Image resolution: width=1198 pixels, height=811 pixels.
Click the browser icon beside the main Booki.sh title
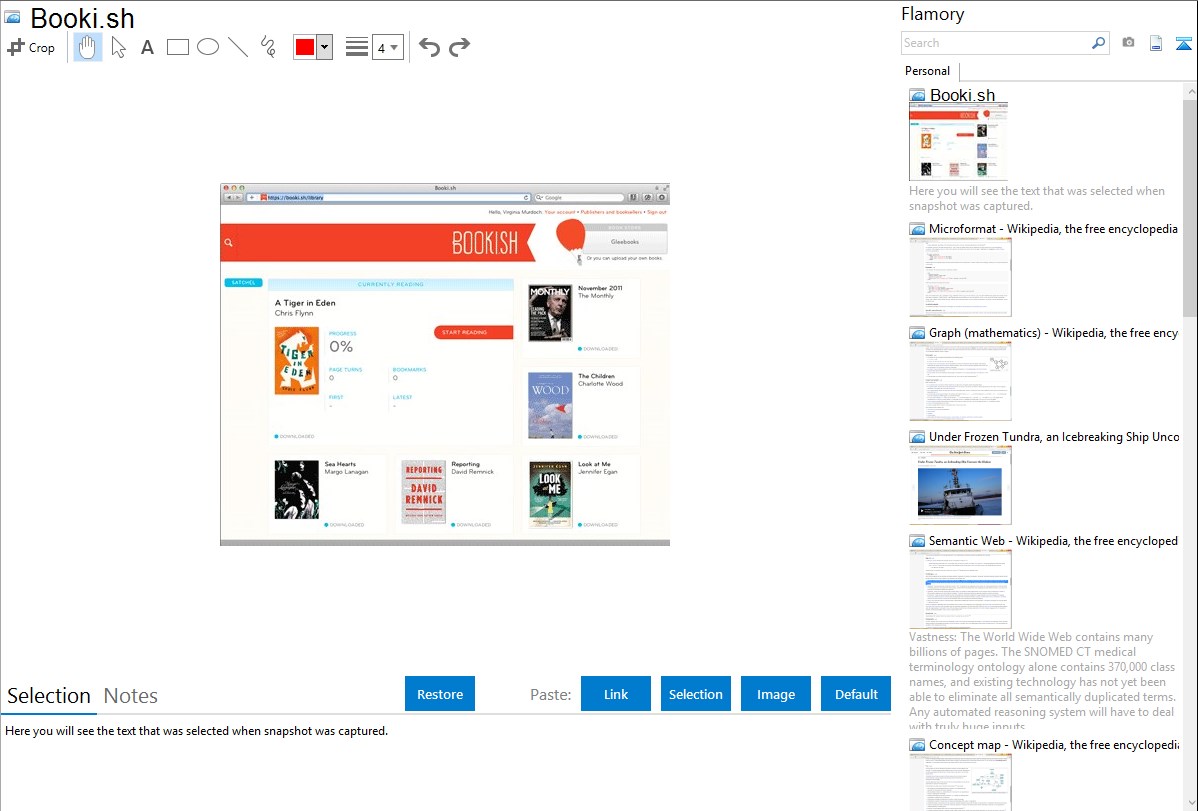(x=13, y=18)
